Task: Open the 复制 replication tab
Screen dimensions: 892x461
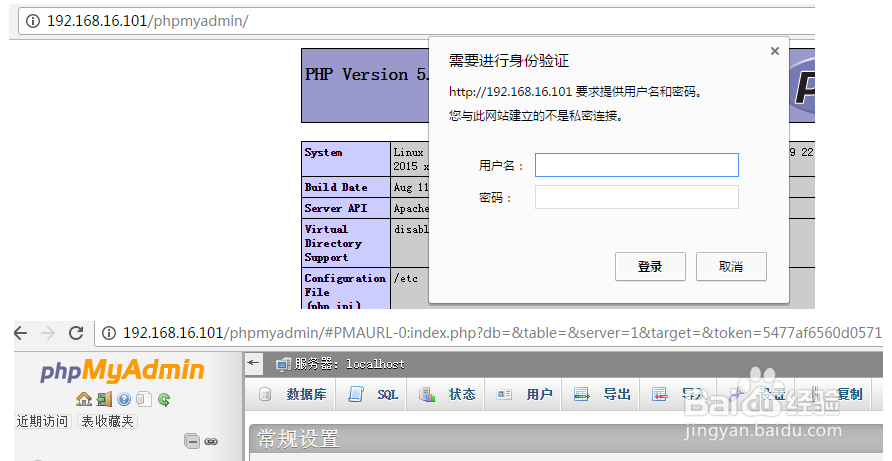Action: pyautogui.click(x=850, y=394)
